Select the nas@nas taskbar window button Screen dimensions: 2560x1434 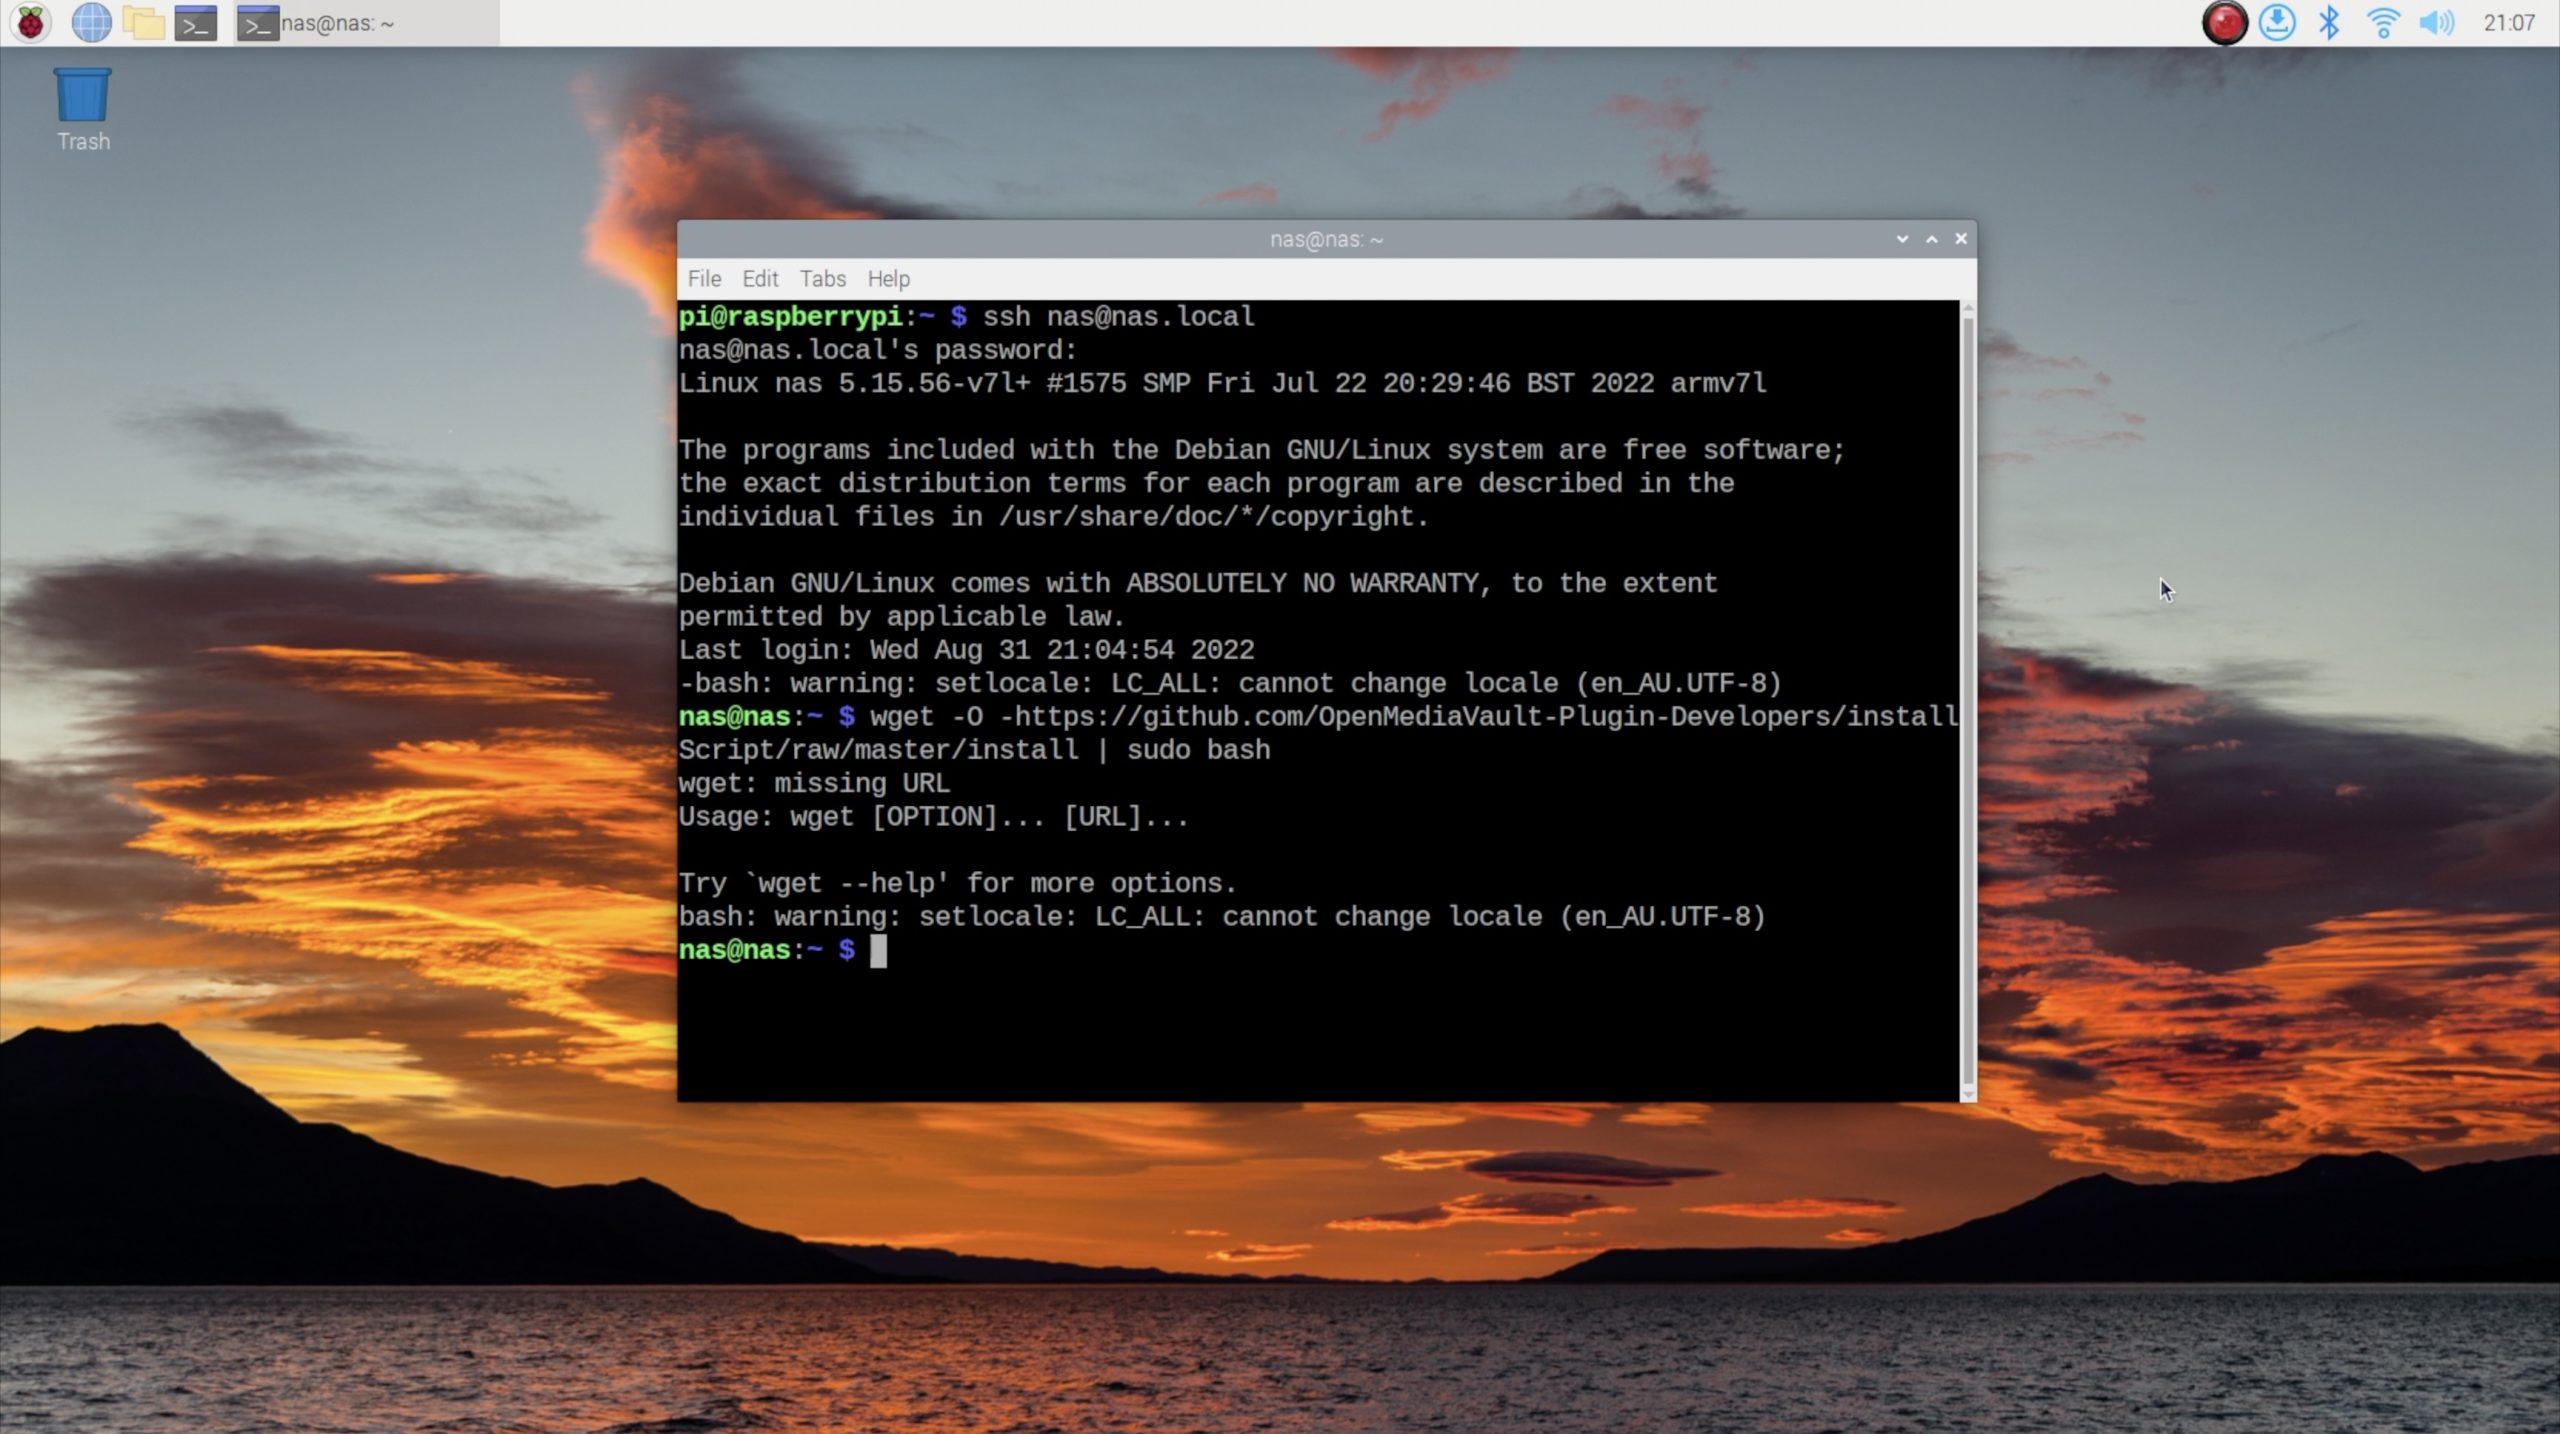click(x=366, y=22)
